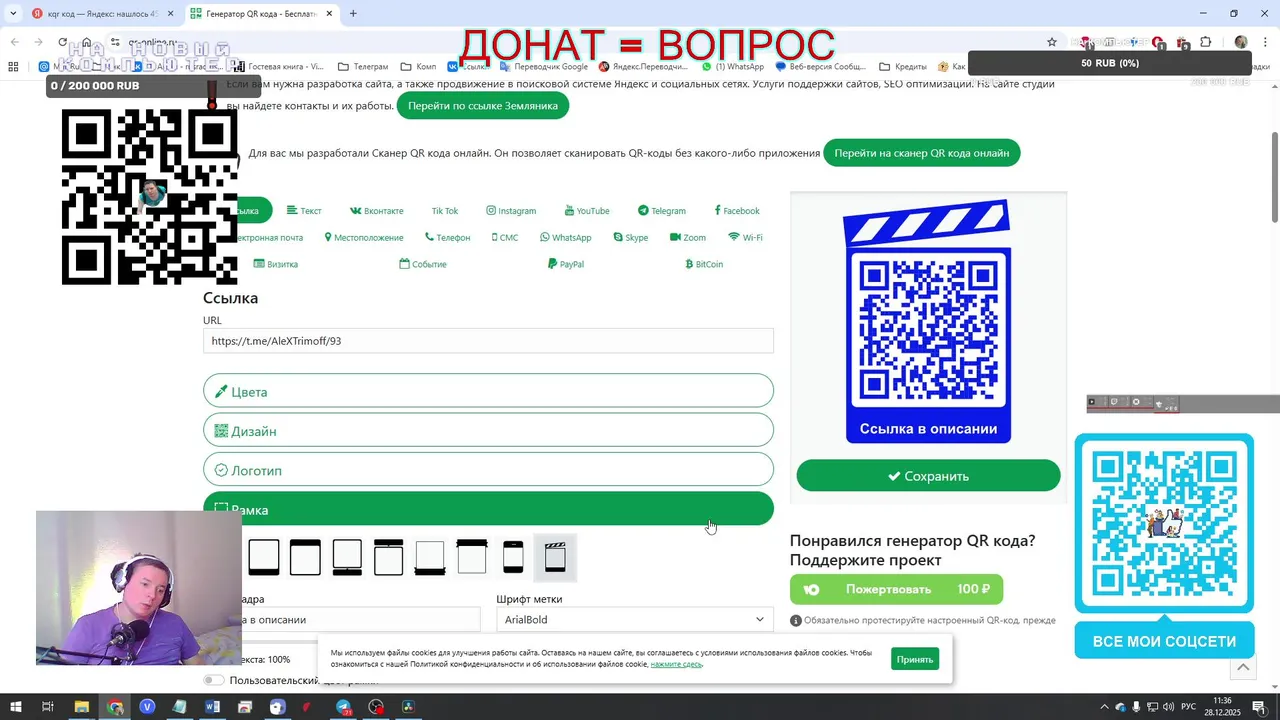Open the YouTube QR type tab
Image resolution: width=1280 pixels, height=720 pixels.
click(587, 211)
